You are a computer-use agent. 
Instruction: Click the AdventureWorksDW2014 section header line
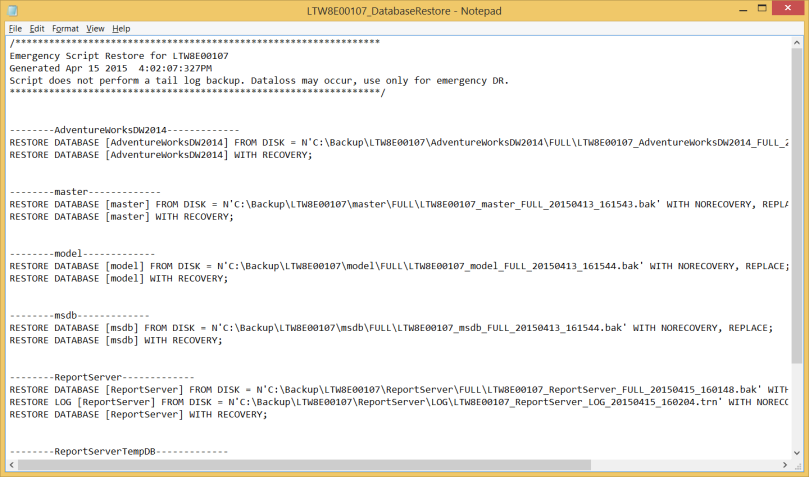coord(124,130)
